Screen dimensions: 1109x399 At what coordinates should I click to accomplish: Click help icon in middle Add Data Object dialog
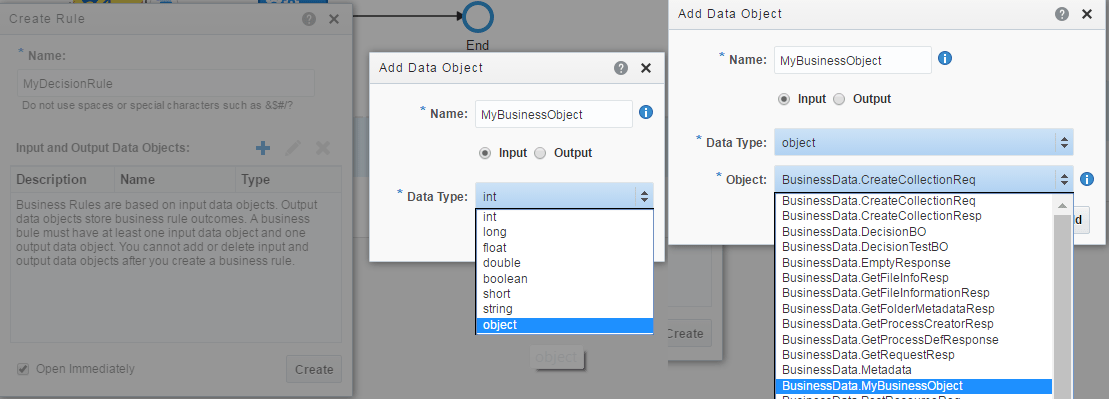621,68
